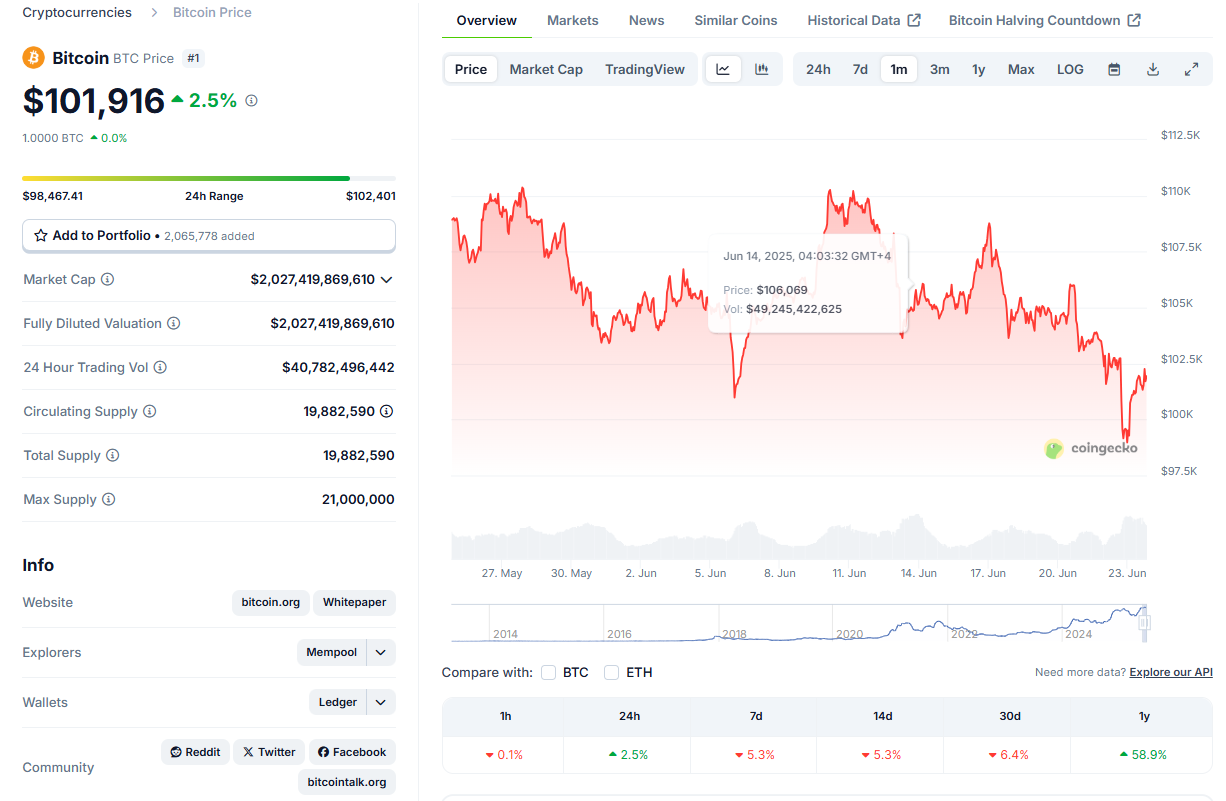Screen dimensions: 1226x801
Task: Download chart data icon
Action: 1152,69
